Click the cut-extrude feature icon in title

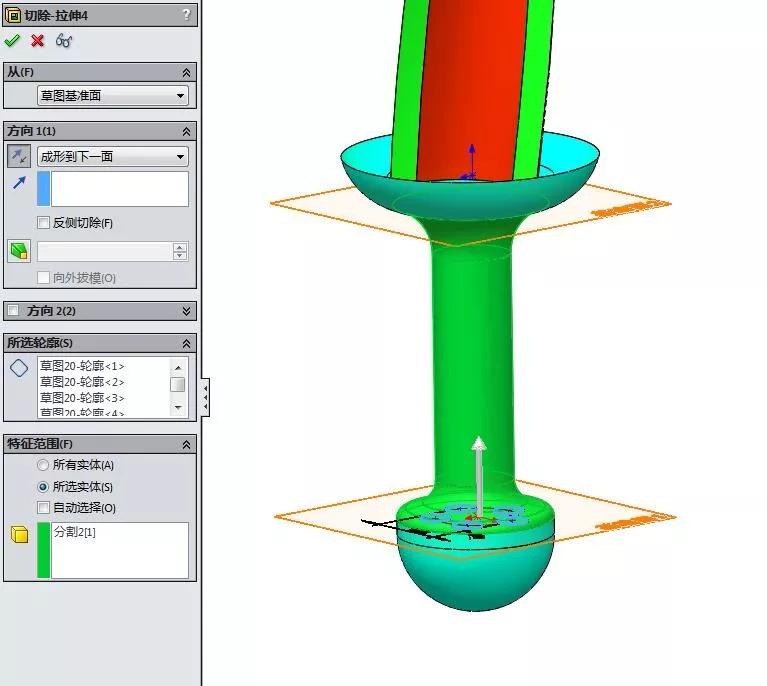[13, 16]
